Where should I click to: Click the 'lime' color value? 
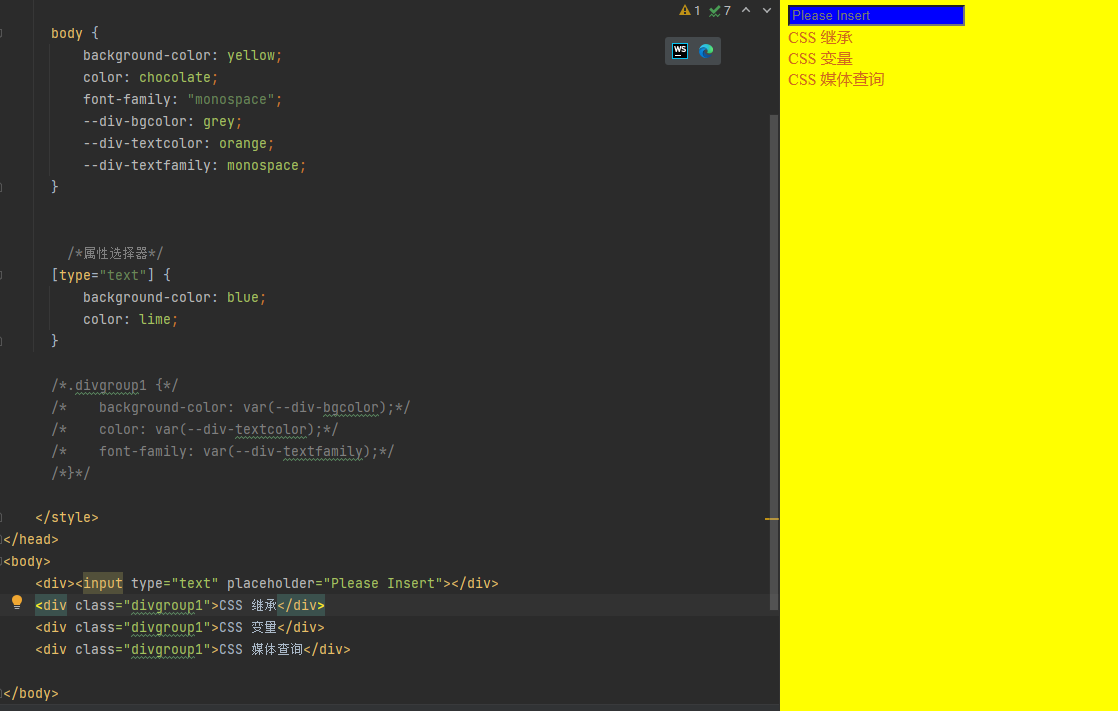point(155,319)
